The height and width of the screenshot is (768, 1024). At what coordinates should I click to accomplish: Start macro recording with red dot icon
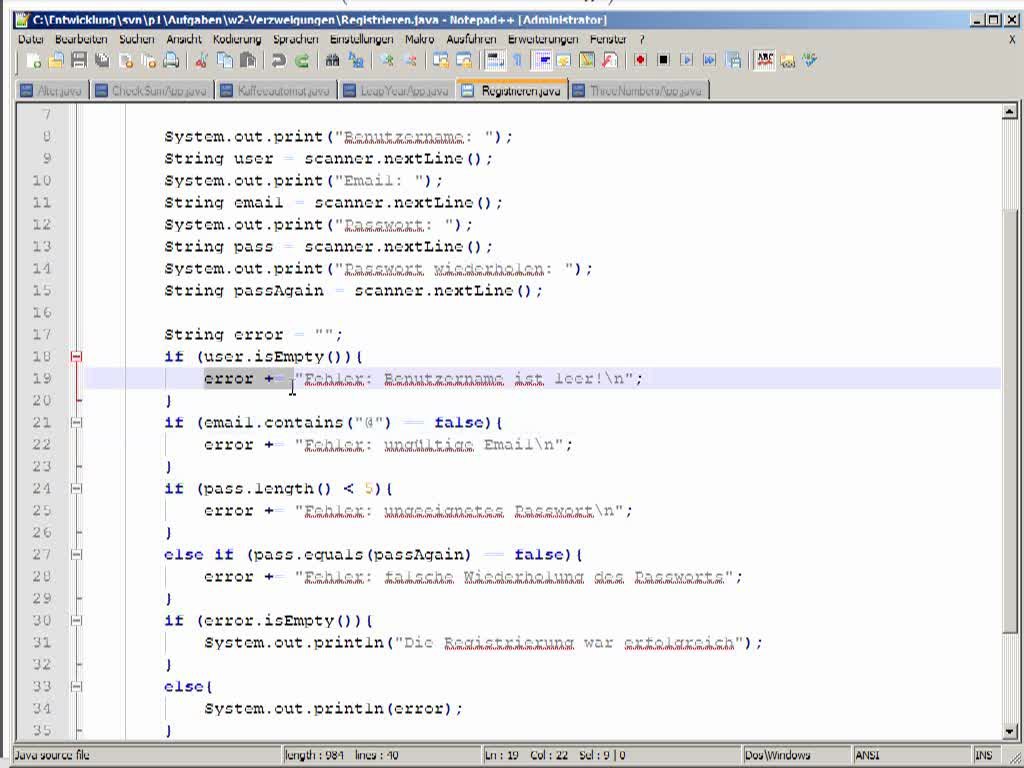tap(640, 60)
